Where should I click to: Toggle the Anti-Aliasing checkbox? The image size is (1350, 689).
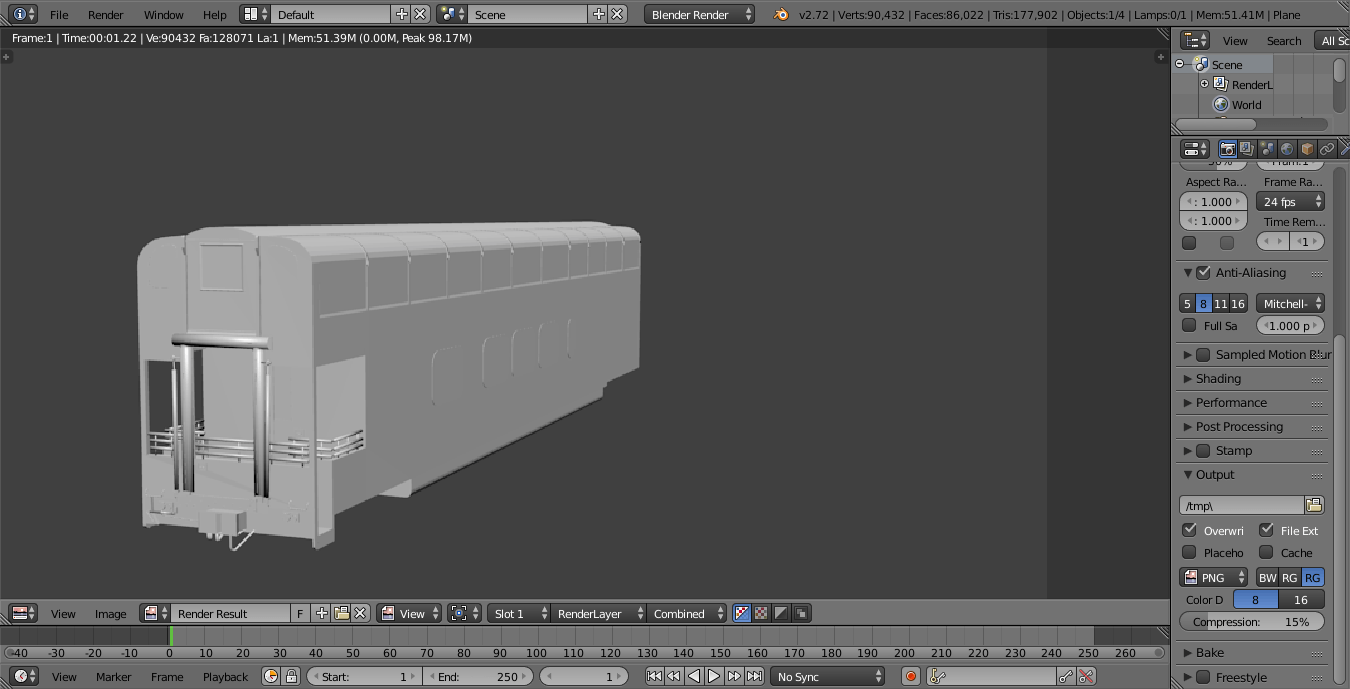[1203, 272]
